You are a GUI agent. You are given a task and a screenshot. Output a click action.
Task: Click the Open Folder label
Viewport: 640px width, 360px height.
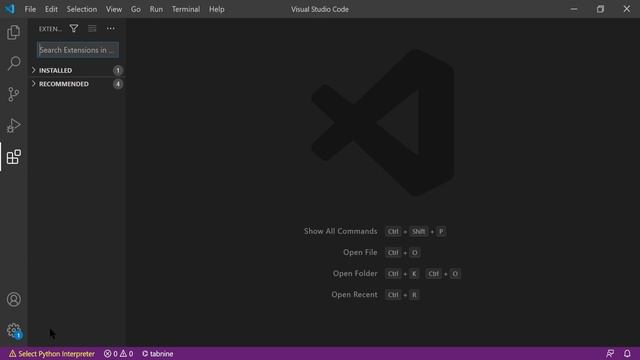355,273
